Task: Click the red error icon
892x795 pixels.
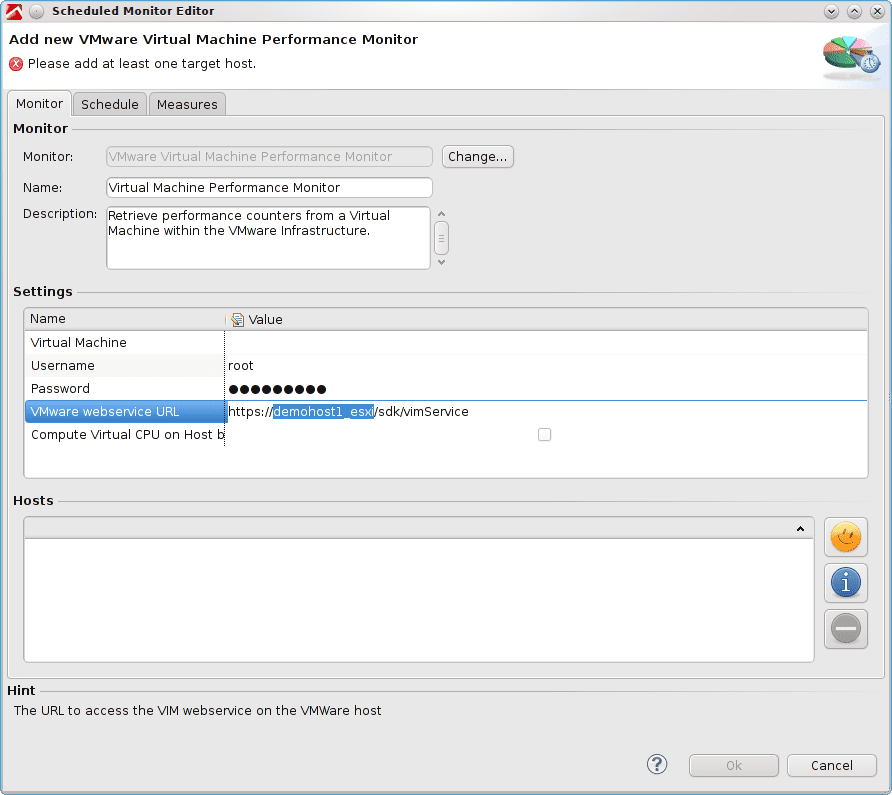Action: [x=16, y=64]
